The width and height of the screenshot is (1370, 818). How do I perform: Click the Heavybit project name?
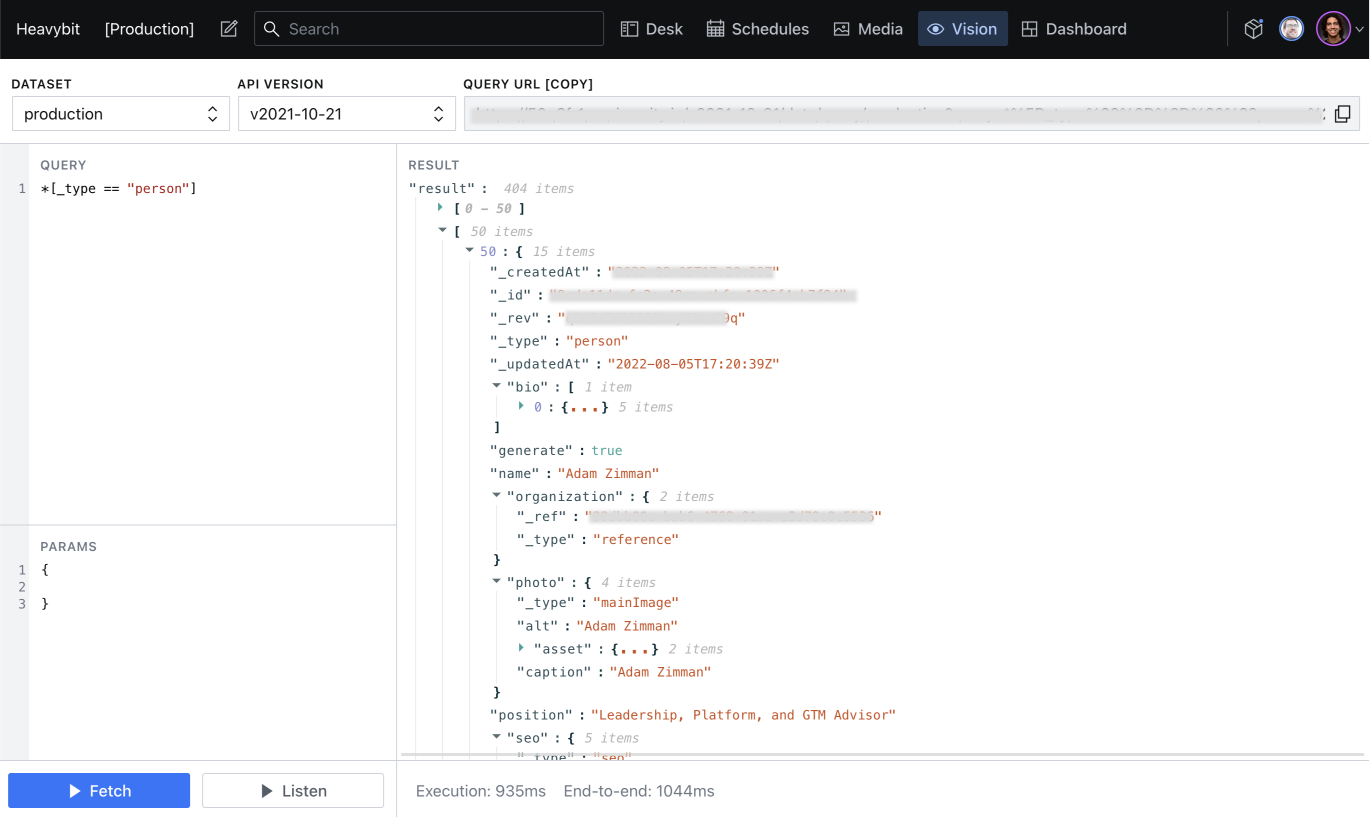50,29
